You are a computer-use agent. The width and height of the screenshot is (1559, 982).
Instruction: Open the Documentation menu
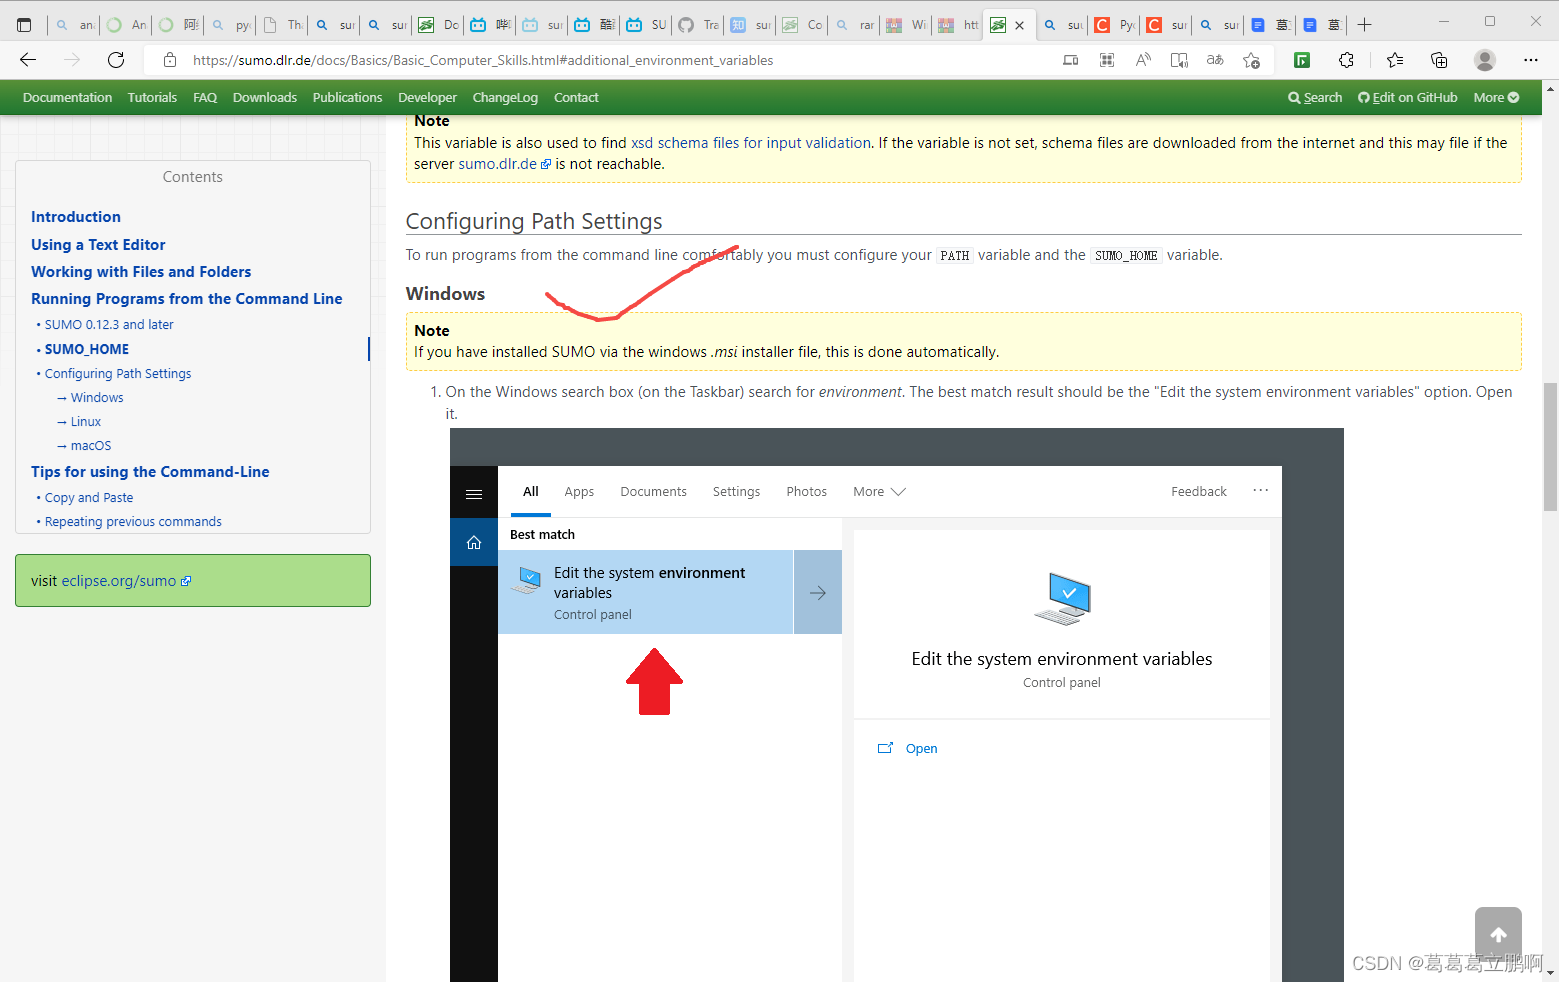click(67, 97)
